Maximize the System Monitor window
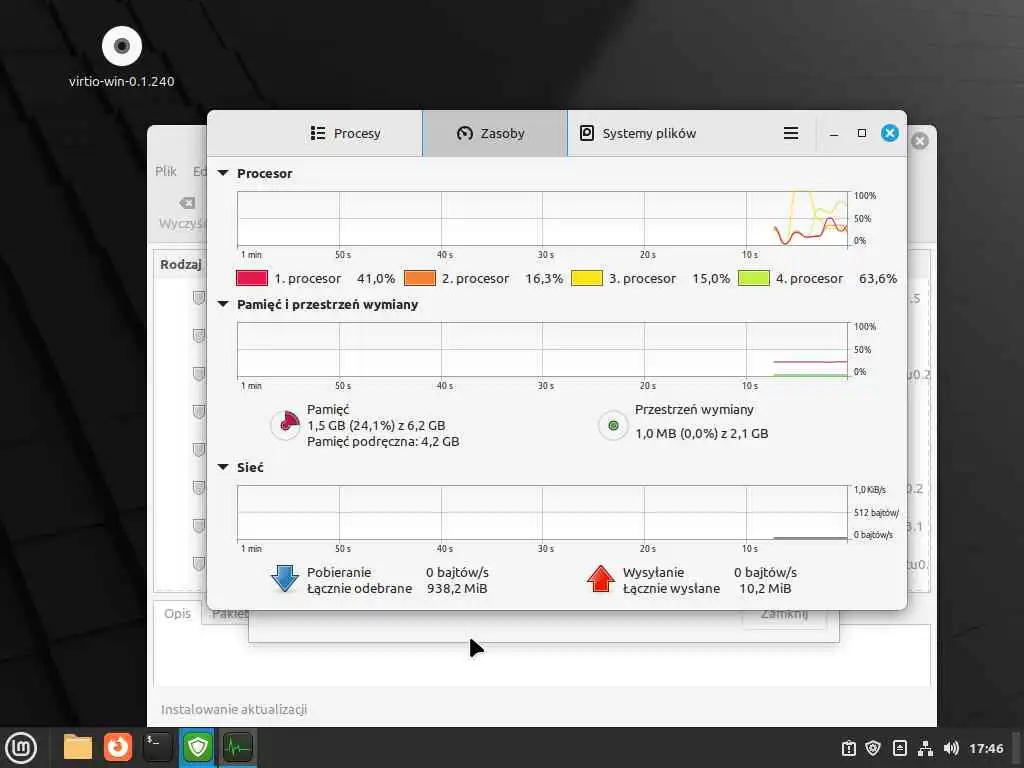This screenshot has height=768, width=1024. pos(861,133)
